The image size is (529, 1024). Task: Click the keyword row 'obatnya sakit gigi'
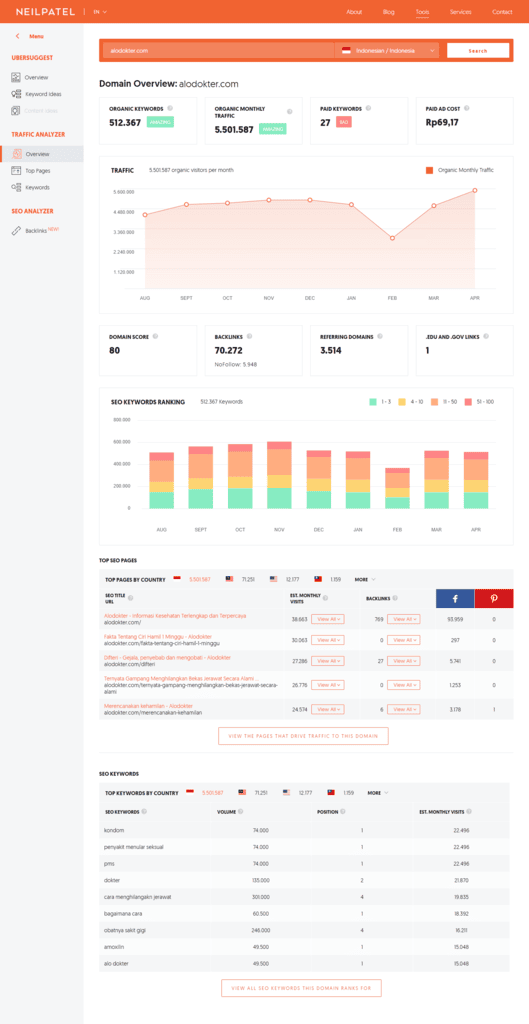pyautogui.click(x=306, y=930)
